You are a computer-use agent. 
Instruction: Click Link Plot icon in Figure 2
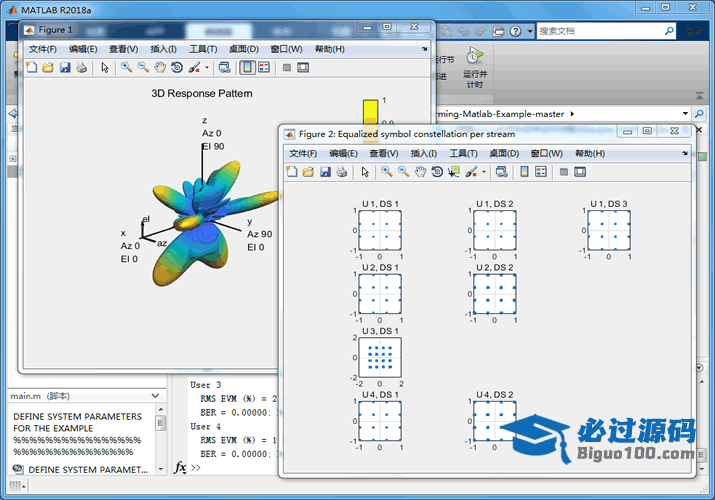tap(501, 172)
